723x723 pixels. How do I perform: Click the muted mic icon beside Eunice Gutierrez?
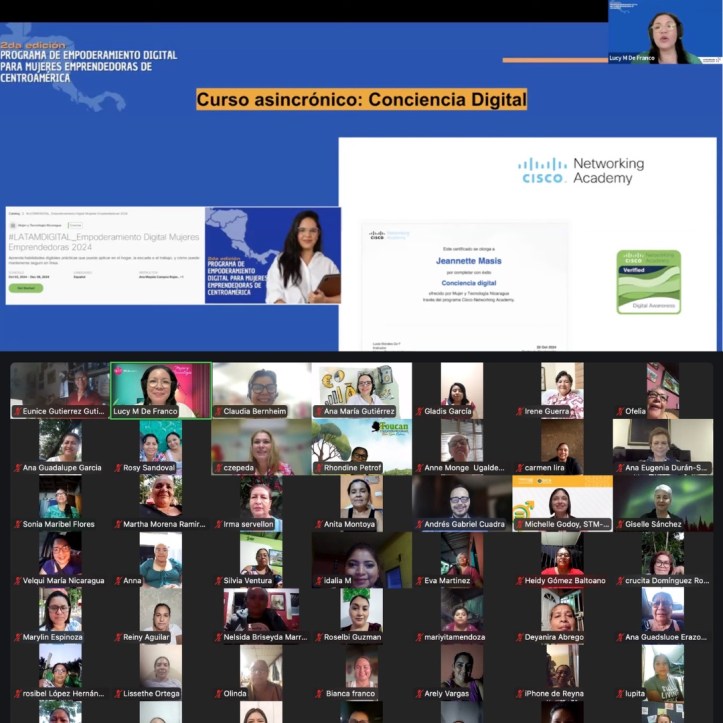tap(18, 411)
